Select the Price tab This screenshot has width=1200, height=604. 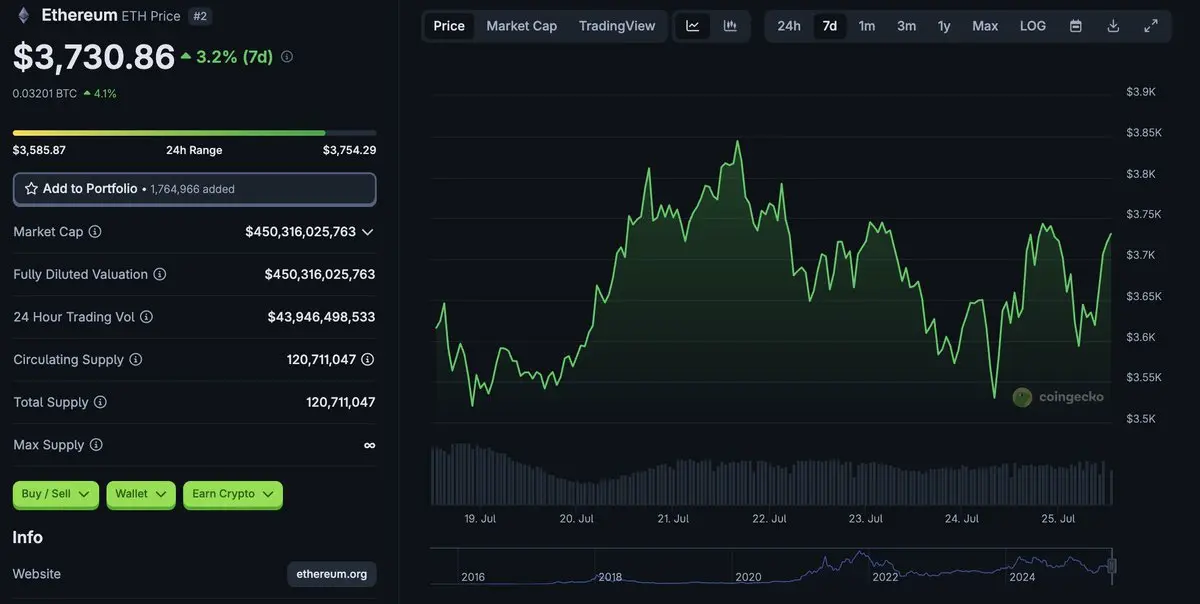click(449, 26)
